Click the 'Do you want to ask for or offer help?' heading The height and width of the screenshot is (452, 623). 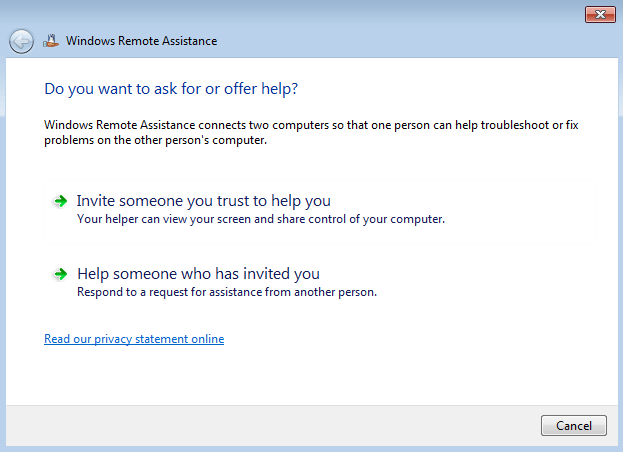click(x=171, y=89)
